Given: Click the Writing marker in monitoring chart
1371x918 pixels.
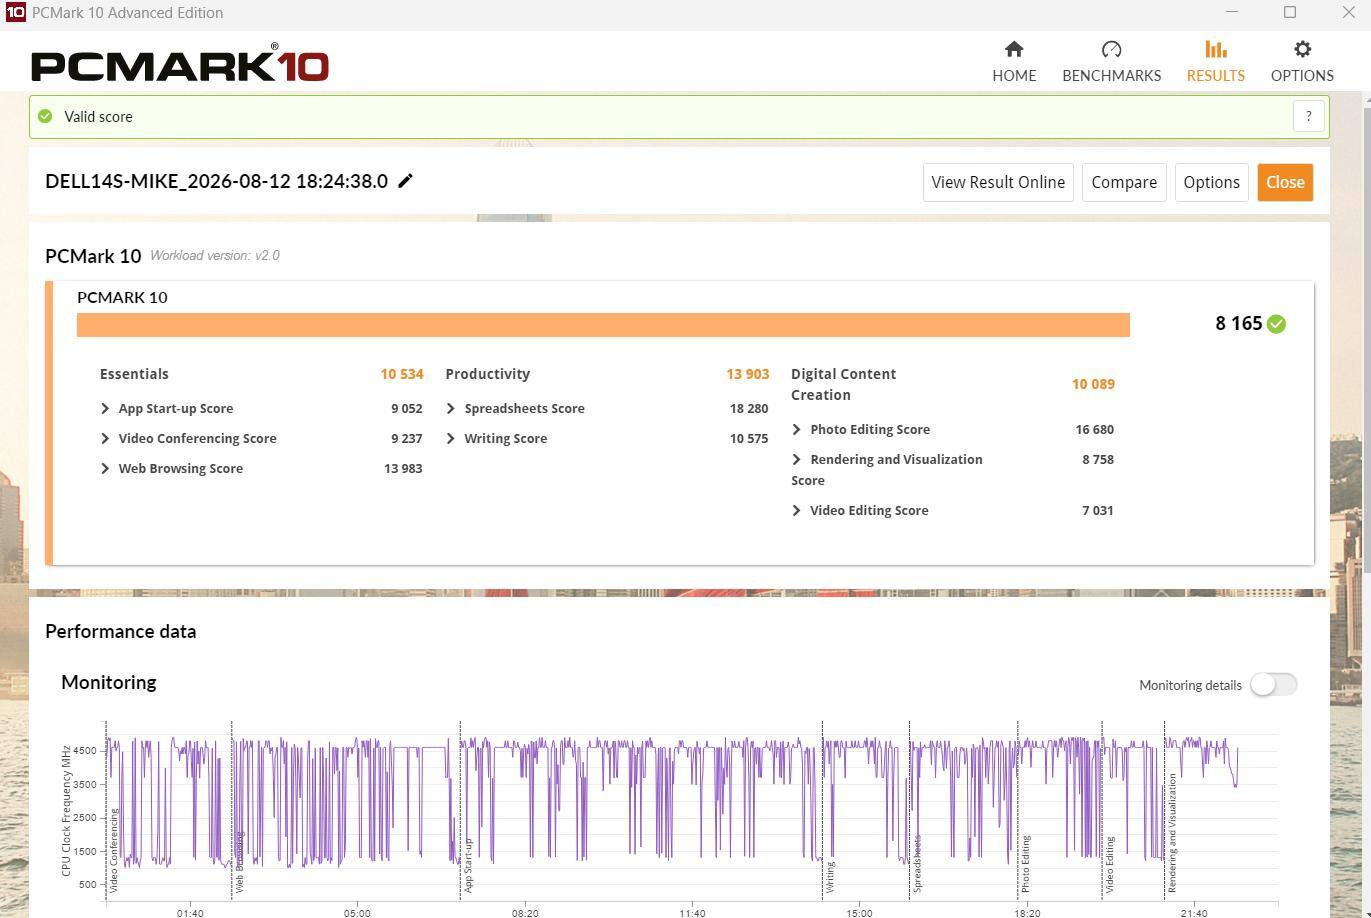Looking at the screenshot, I should coord(830,876).
